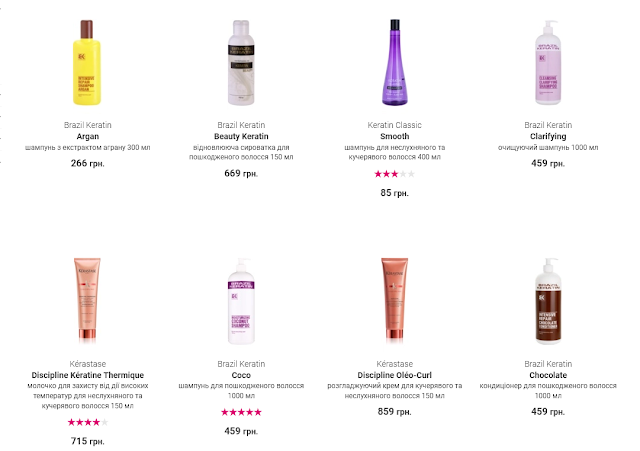Select the Beauty Keratin serum bottle image
Image resolution: width=640 pixels, height=451 pixels.
241,62
